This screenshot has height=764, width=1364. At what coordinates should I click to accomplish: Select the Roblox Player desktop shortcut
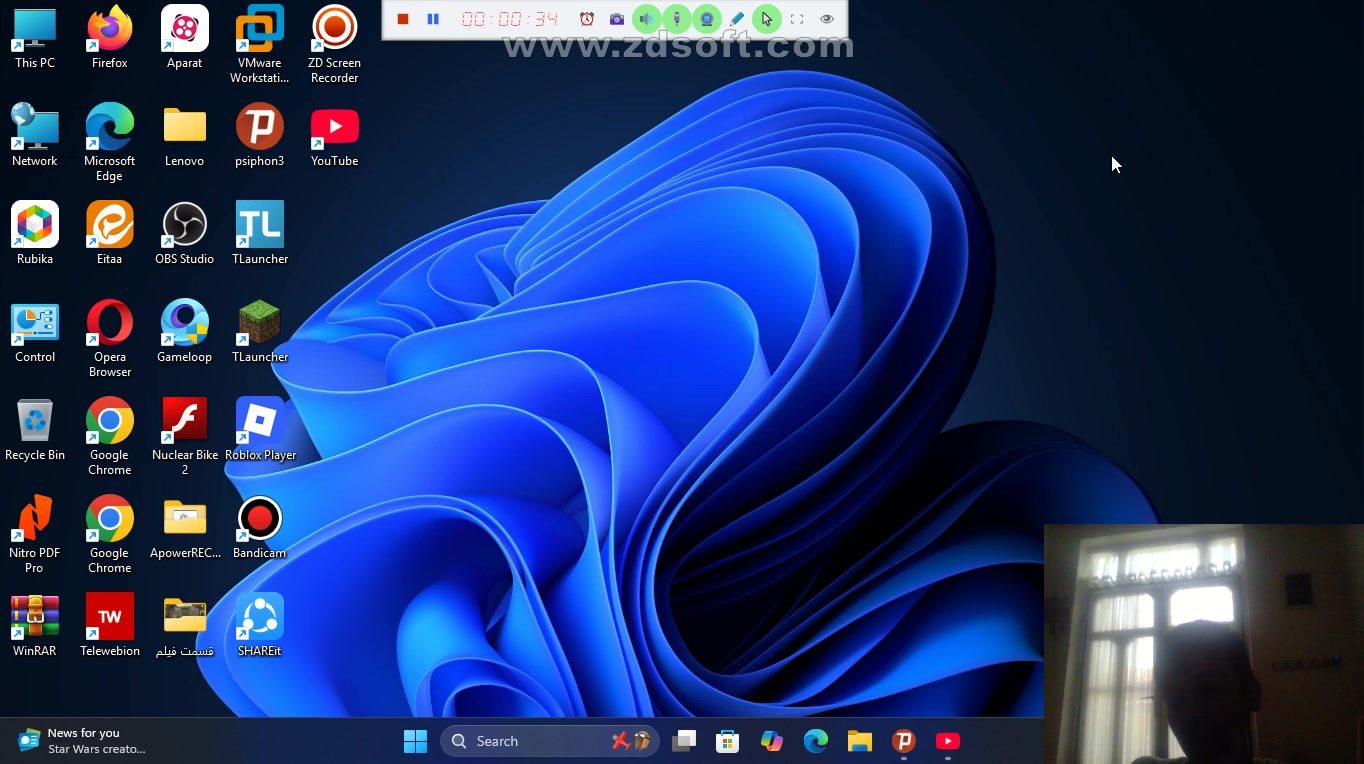[x=260, y=430]
